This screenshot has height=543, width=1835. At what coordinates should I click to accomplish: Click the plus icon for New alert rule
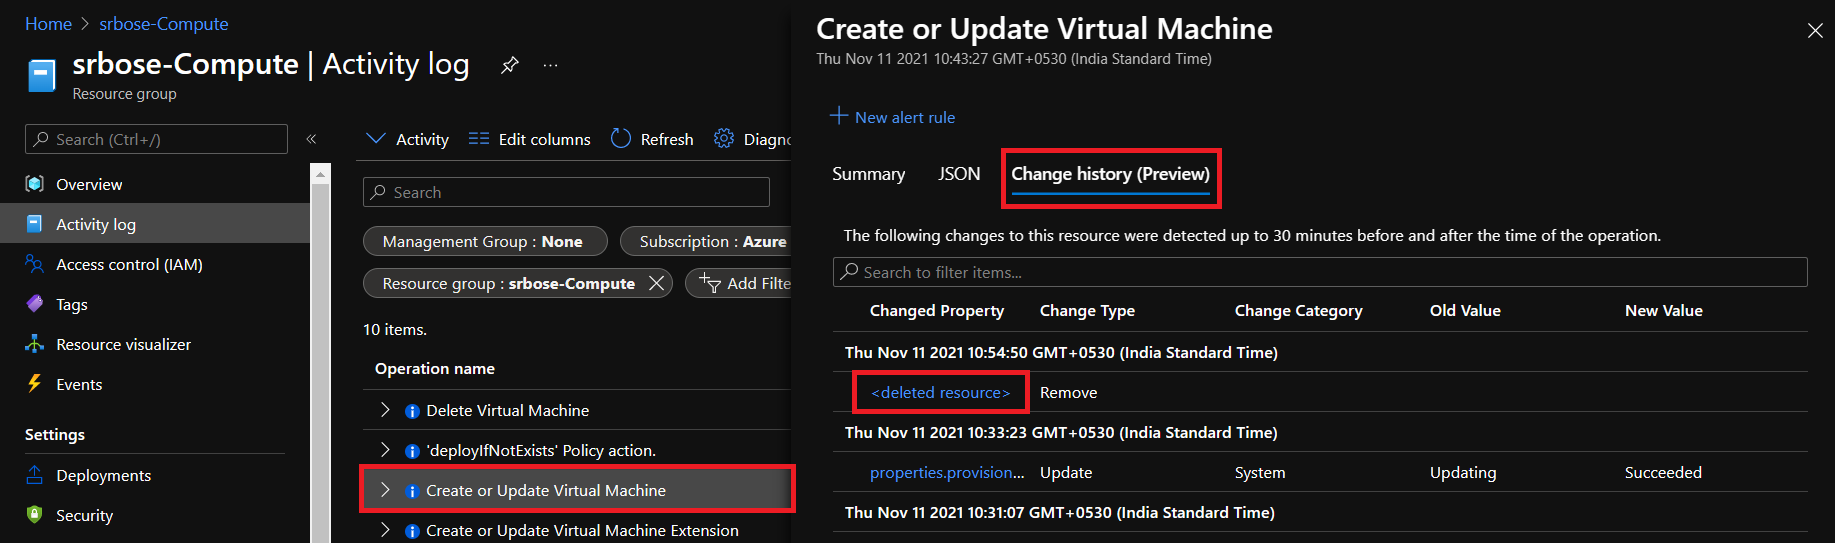[839, 116]
